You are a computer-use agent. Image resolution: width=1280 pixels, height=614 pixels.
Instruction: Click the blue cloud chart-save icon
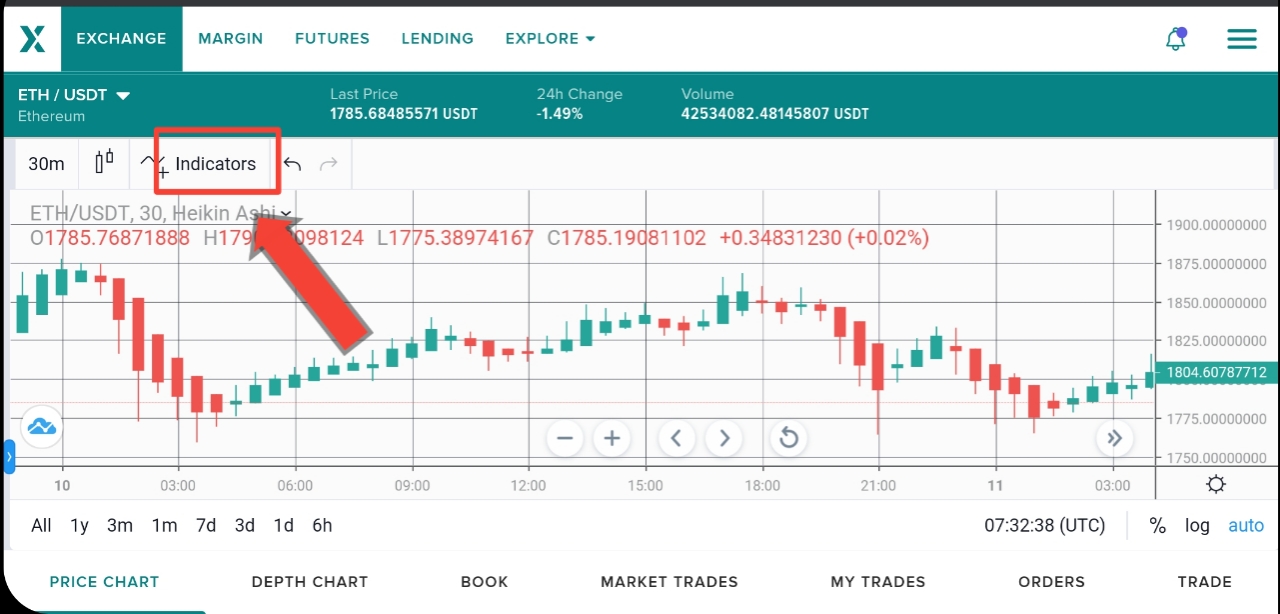(41, 427)
